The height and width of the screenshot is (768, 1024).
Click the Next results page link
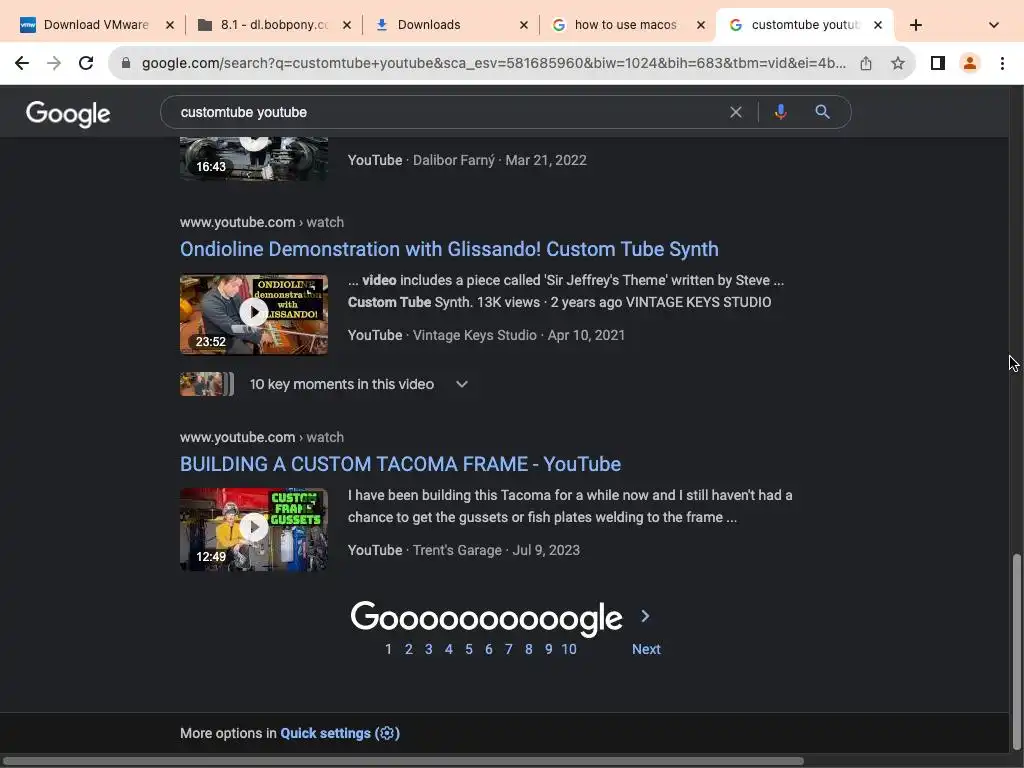pyautogui.click(x=646, y=649)
